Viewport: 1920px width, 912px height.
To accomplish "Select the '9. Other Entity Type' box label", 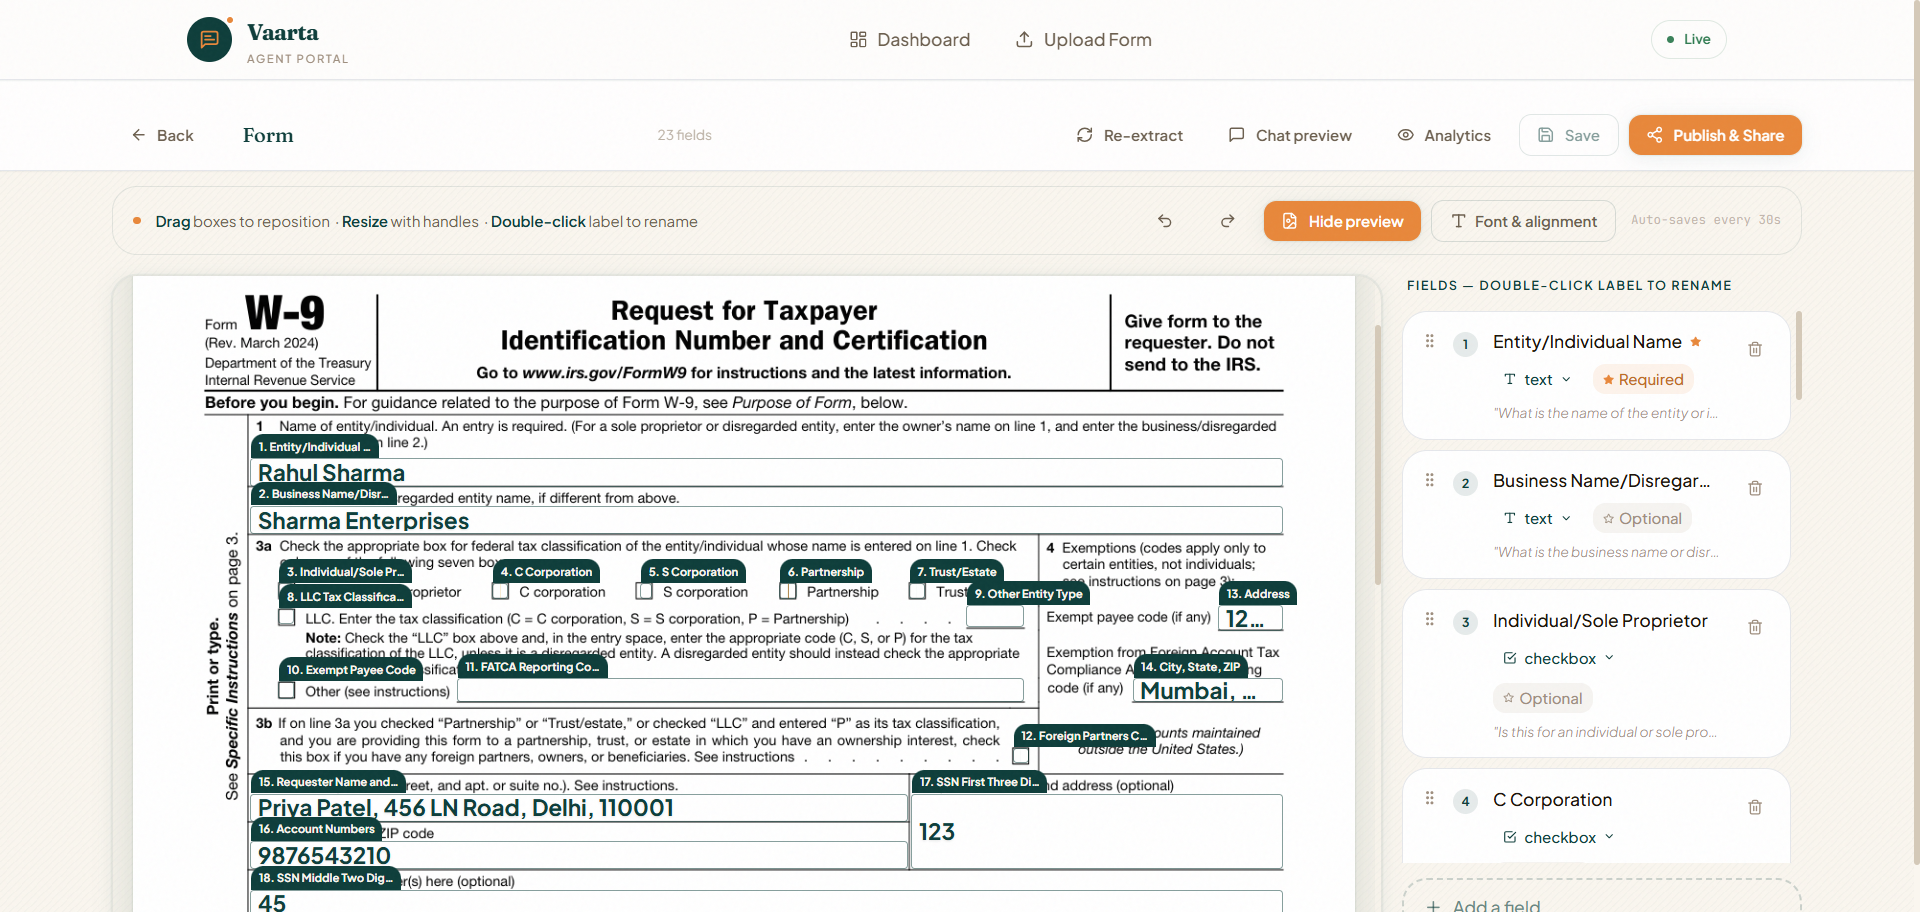I will coord(1029,594).
